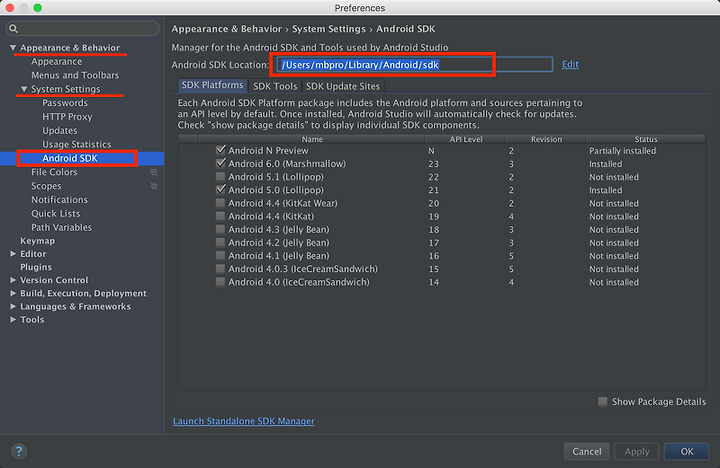
Task: Open SDK Update Sites tab
Action: [343, 86]
